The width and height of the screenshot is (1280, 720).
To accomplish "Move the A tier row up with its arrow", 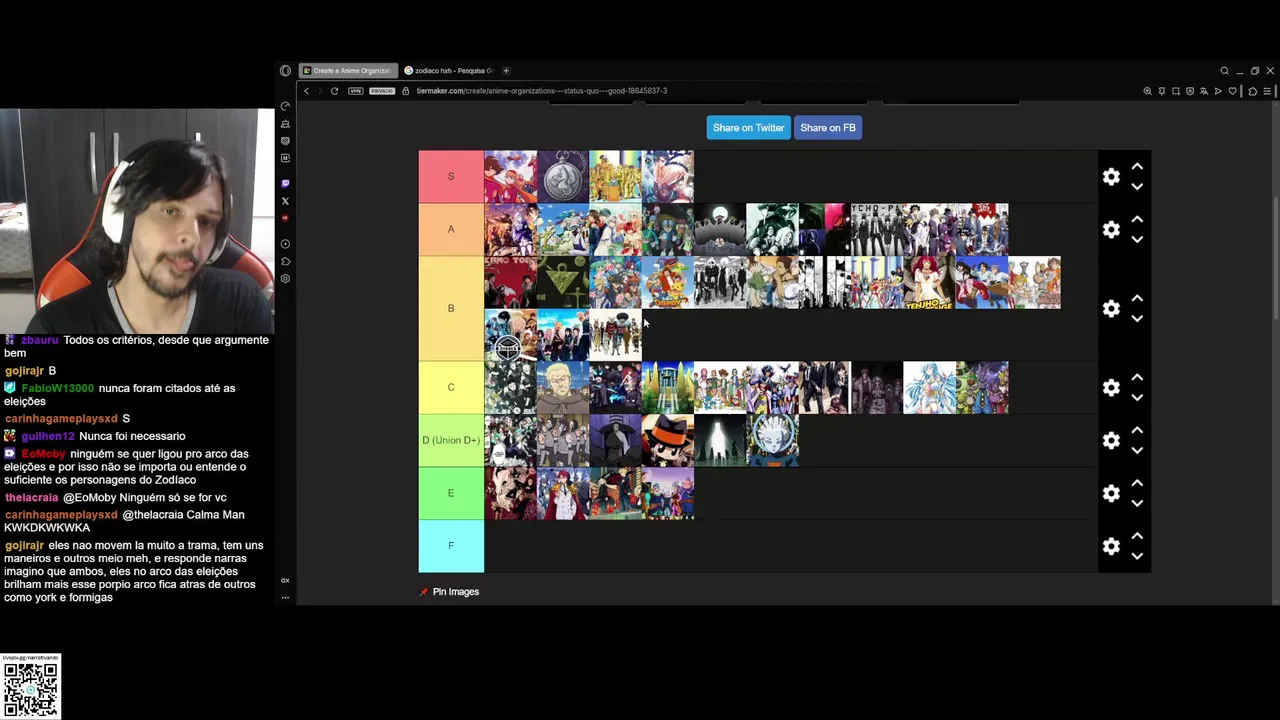I will pyautogui.click(x=1137, y=220).
